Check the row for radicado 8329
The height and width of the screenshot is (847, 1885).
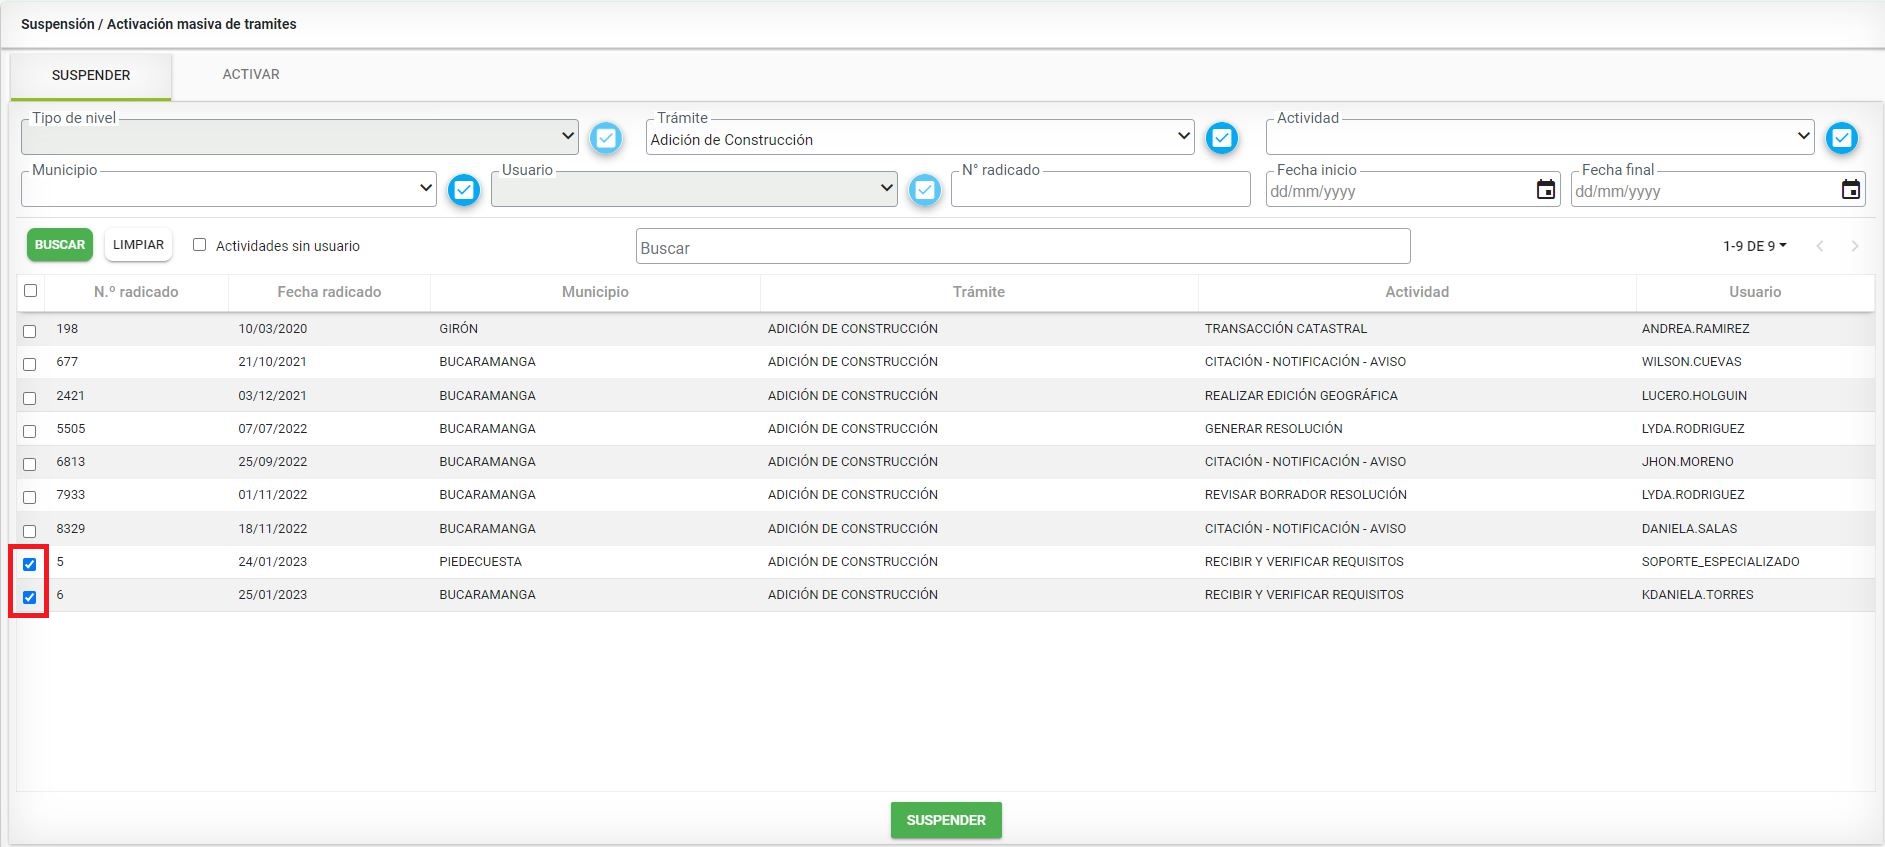coord(30,531)
